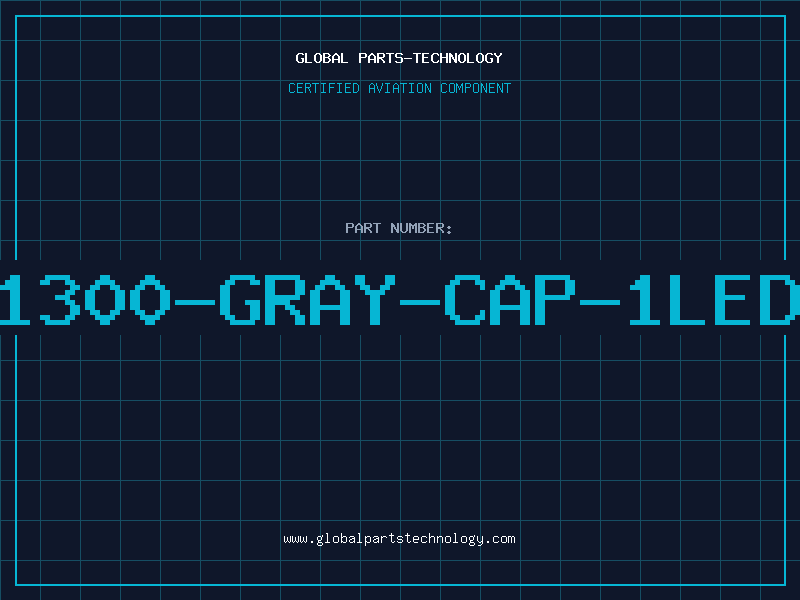The height and width of the screenshot is (600, 800).
Task: Click the CERTIFIED AVIATION COMPONENT subtitle
Action: [x=399, y=88]
